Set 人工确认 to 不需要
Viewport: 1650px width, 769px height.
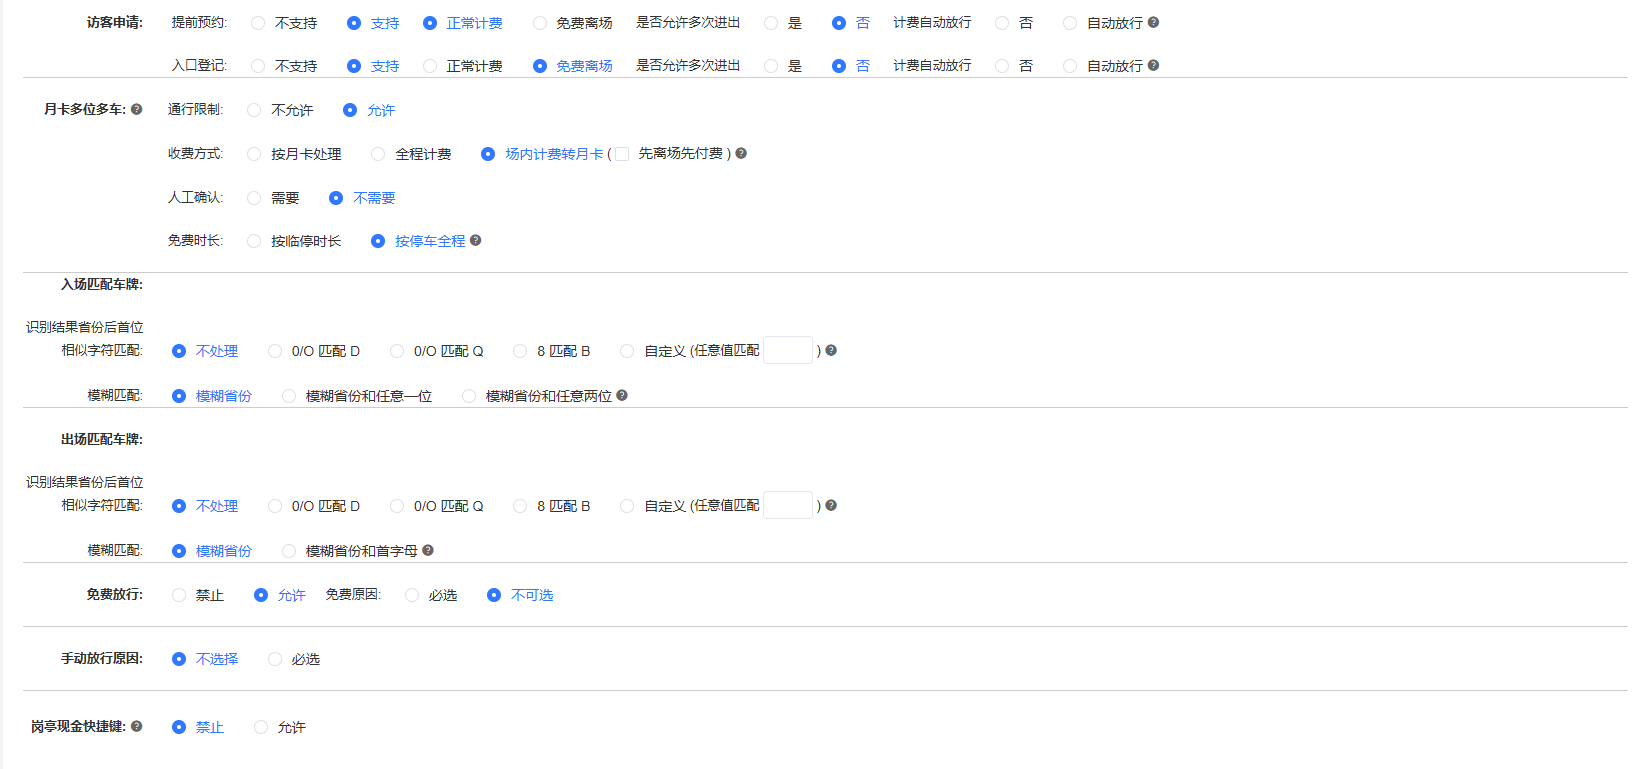coord(336,198)
